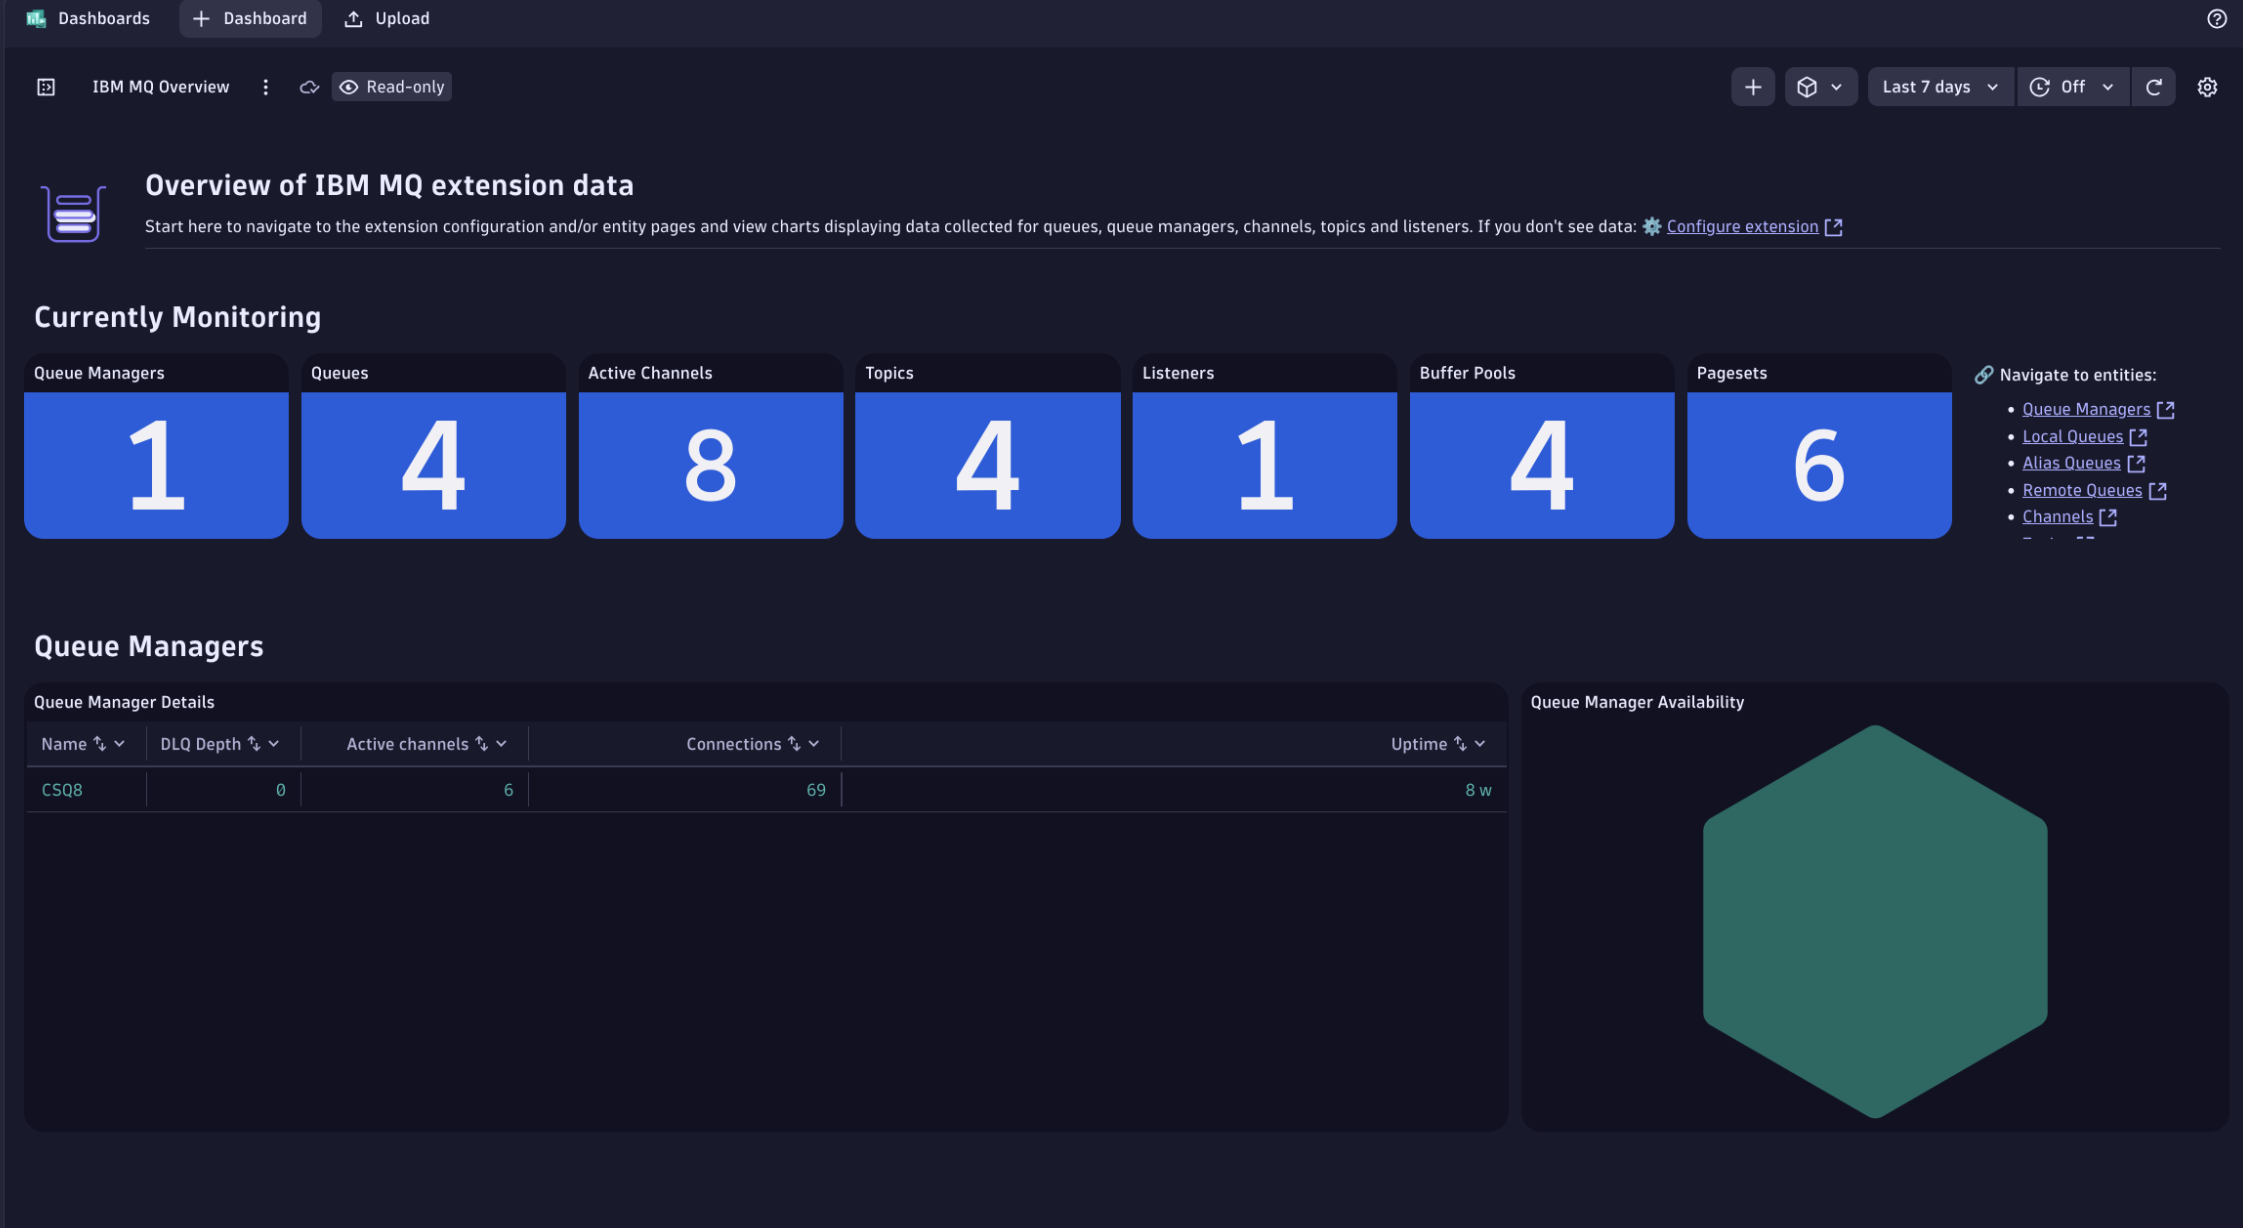Open the DLQ Depth column chevron menu

click(x=274, y=744)
